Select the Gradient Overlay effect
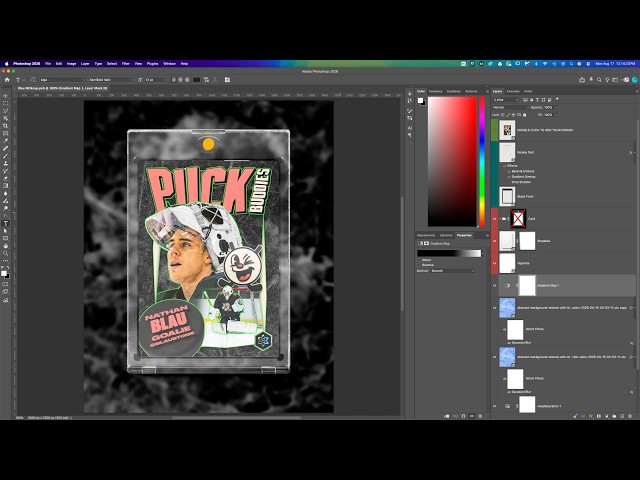 click(x=524, y=177)
